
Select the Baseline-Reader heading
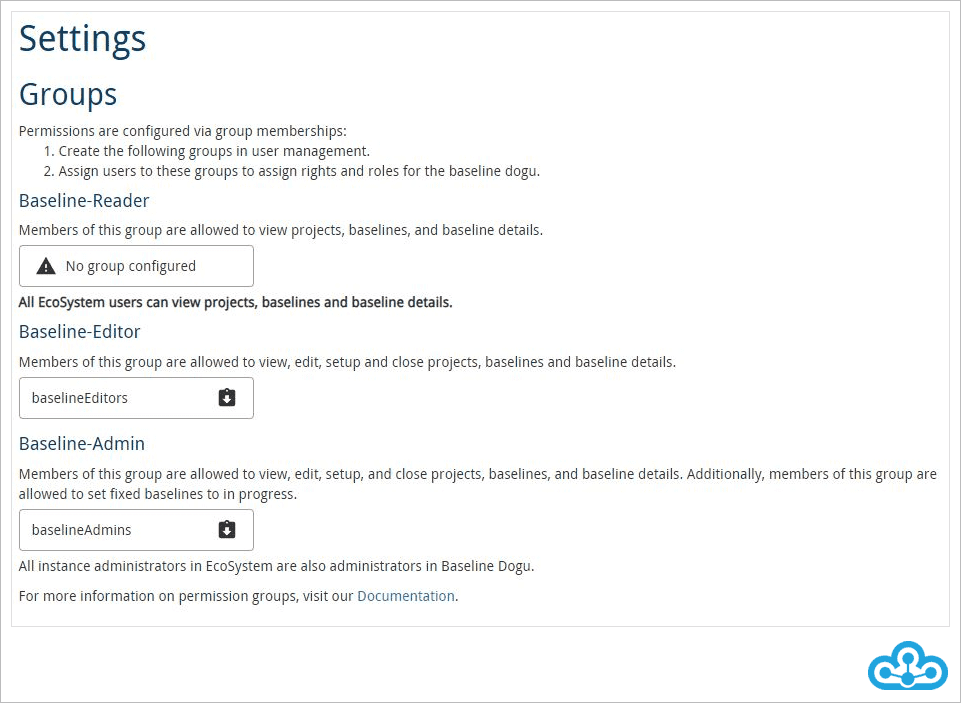(x=84, y=200)
